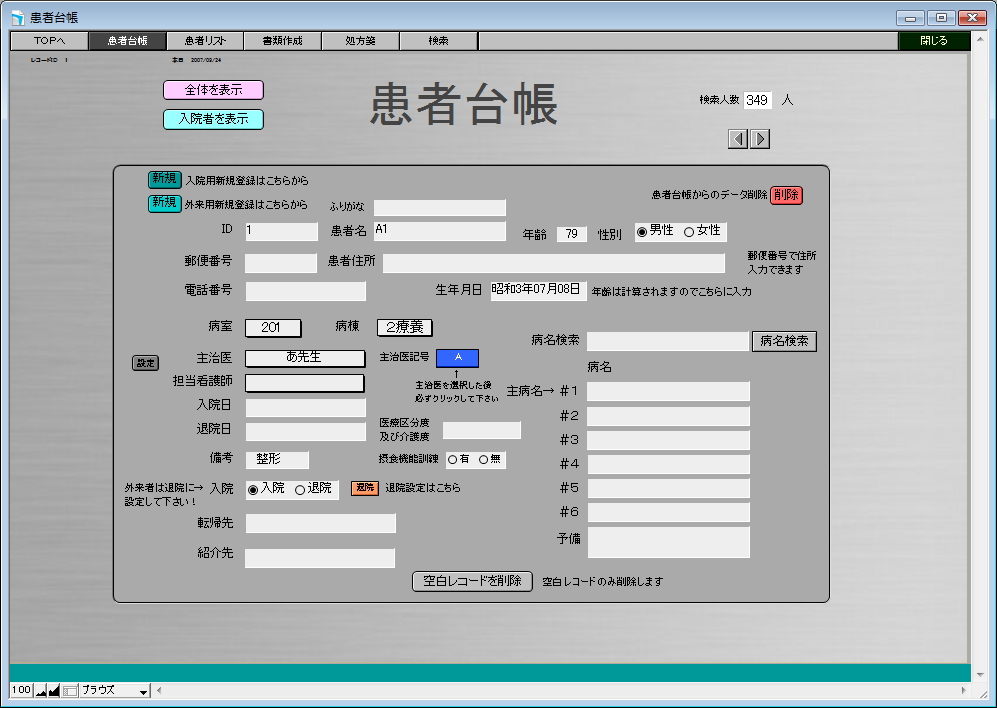Click the 患者名 field showing A1
Viewport: 997px width, 708px height.
439,230
